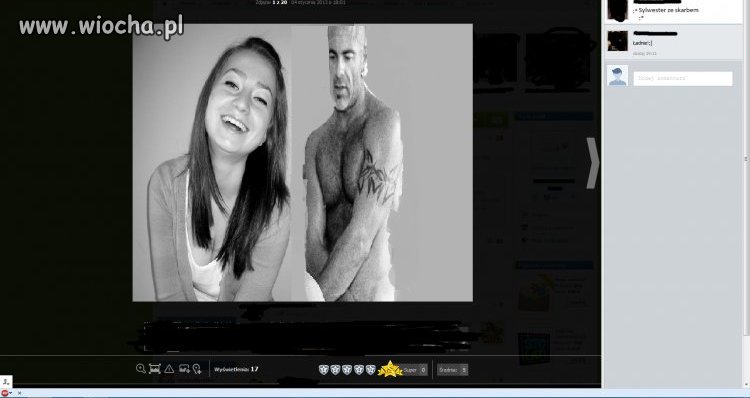The width and height of the screenshot is (750, 398).
Task: Click the 'dzisiaj 20:11' comment timestamp
Action: (644, 54)
